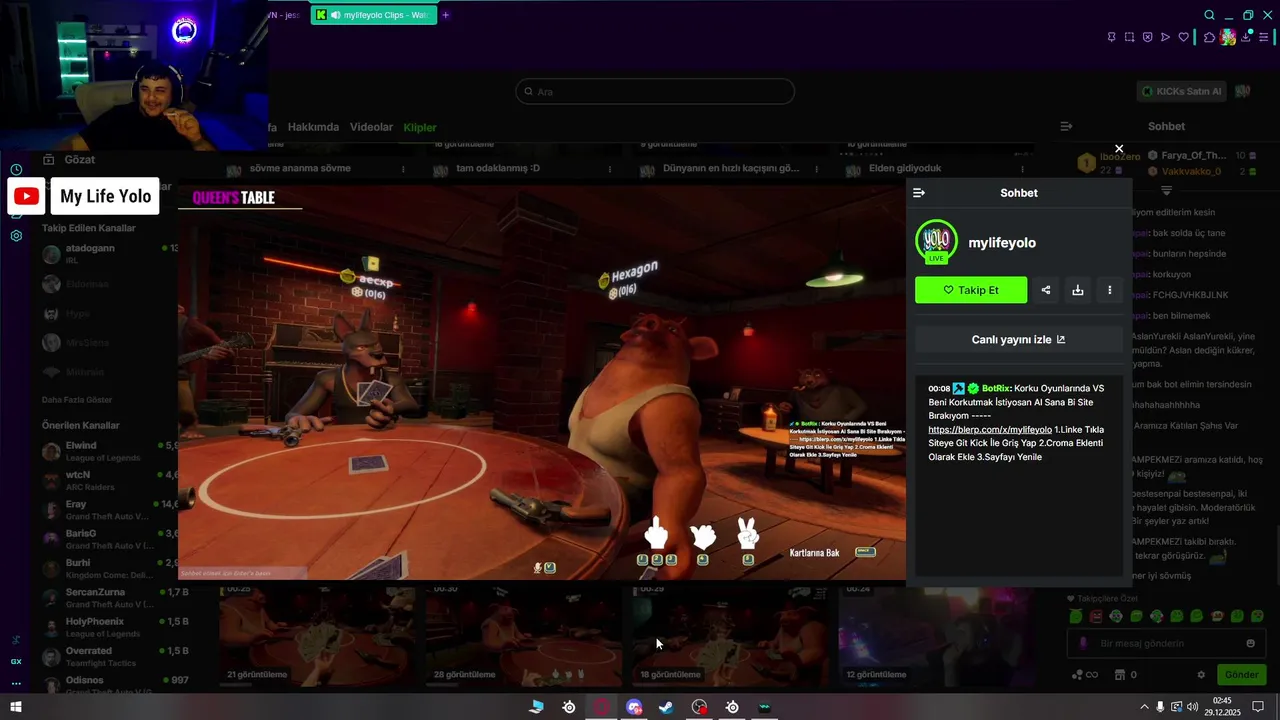
Task: Click the BotRix username in clip chat
Action: (996, 388)
